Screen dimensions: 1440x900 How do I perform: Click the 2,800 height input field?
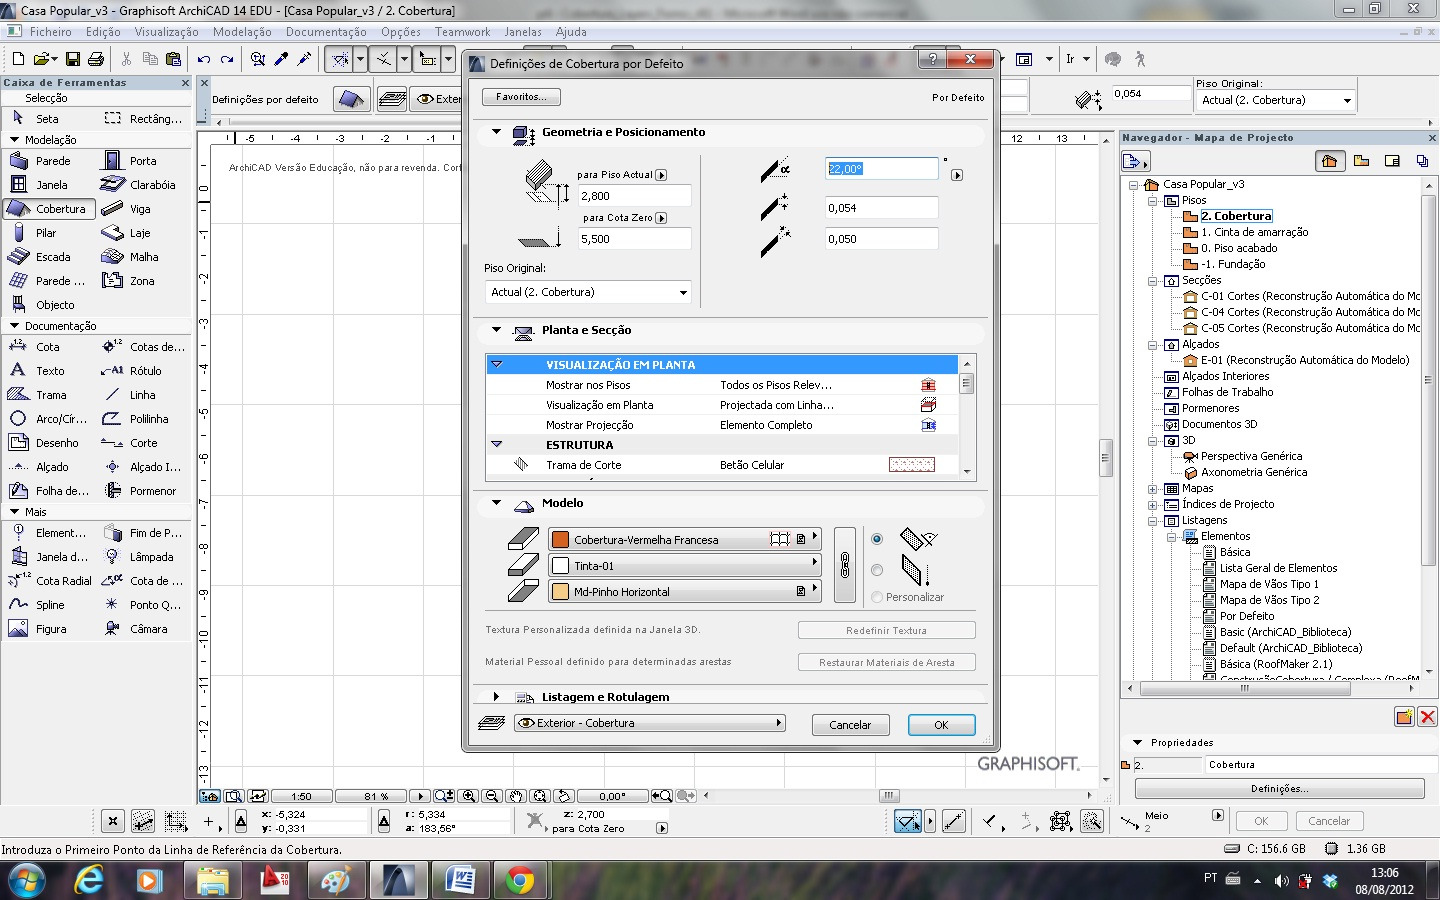click(x=634, y=196)
